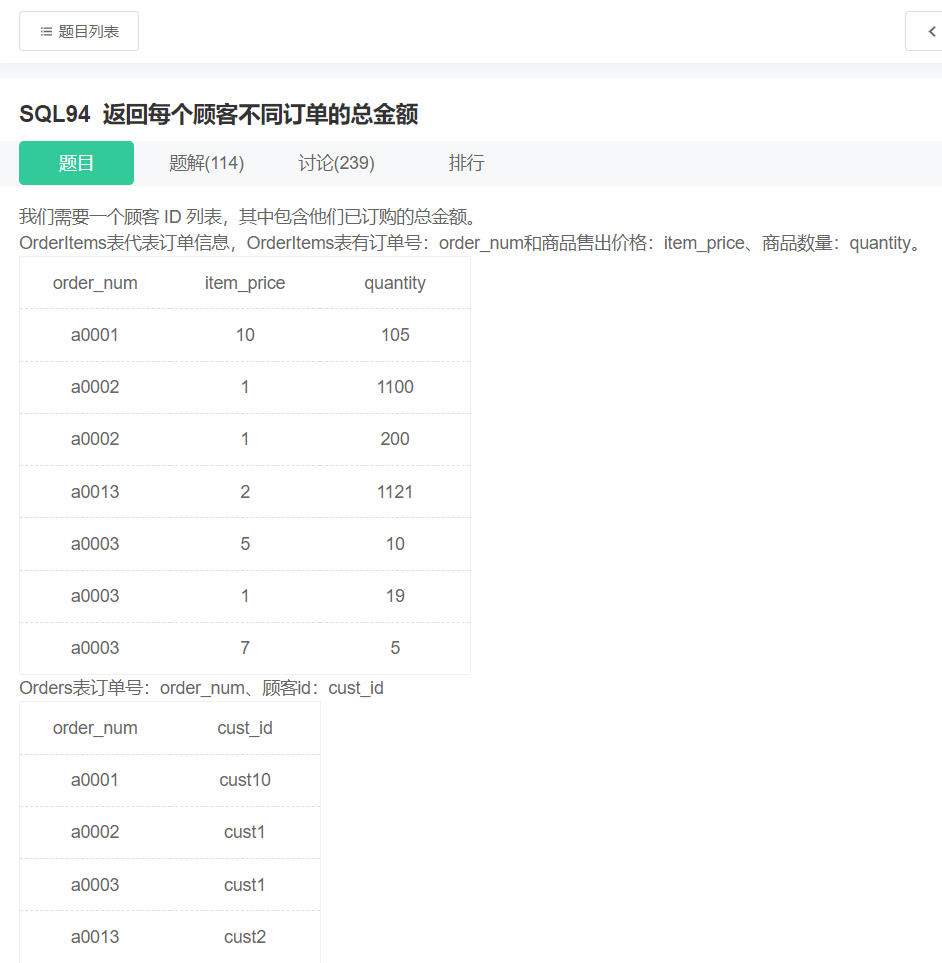Select the quantity value 19
Image resolution: width=942 pixels, height=963 pixels.
pyautogui.click(x=395, y=596)
